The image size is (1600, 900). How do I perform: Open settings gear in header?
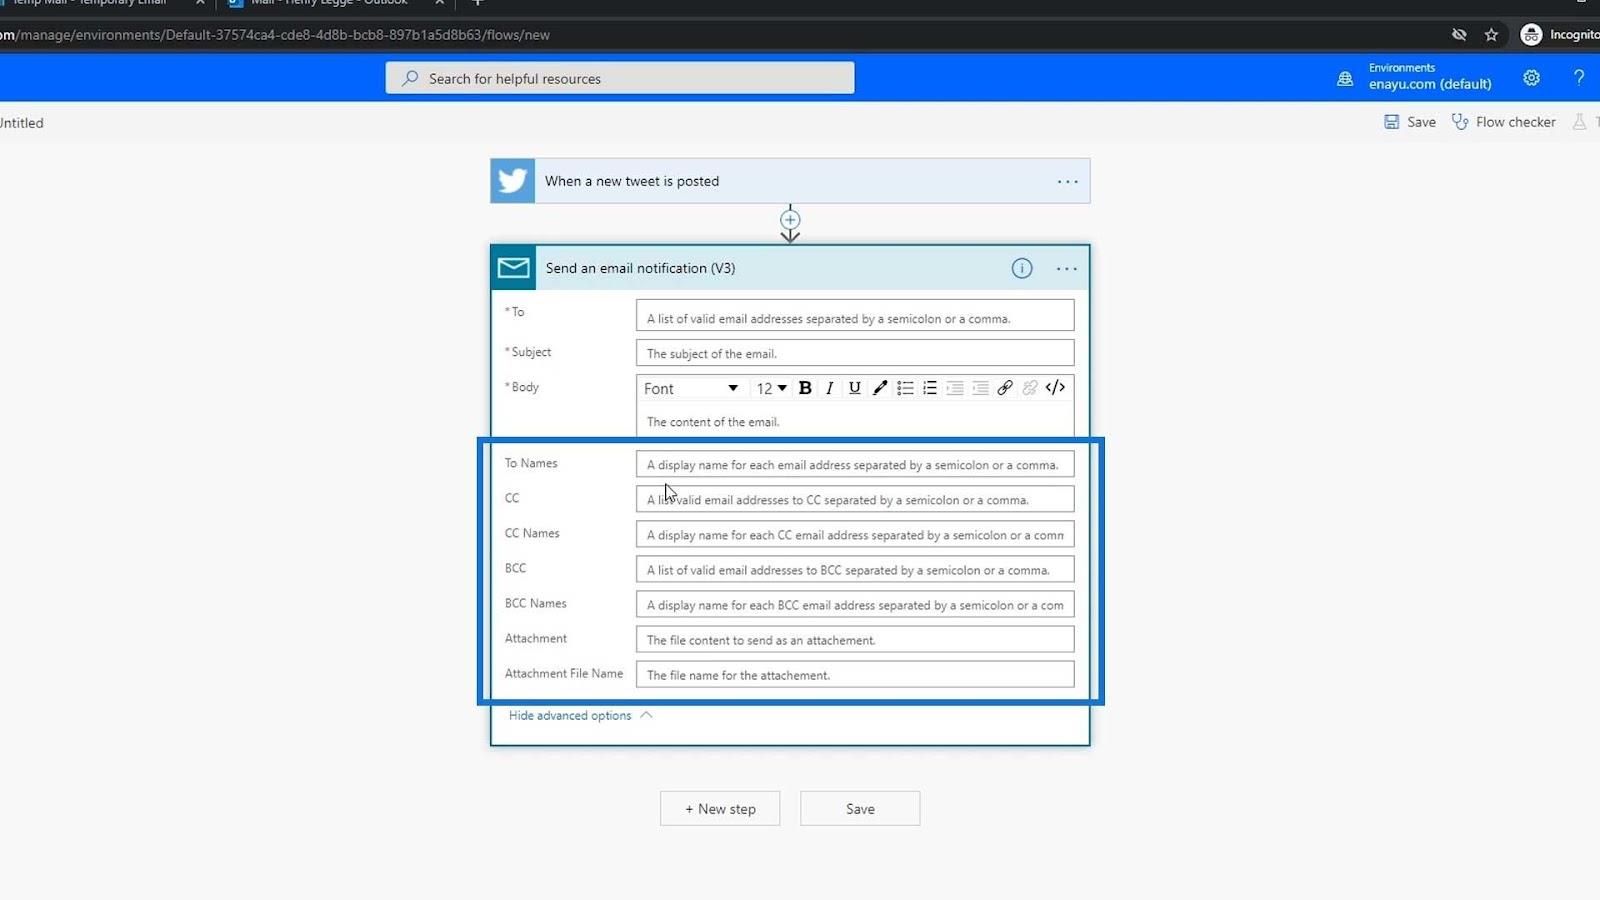pyautogui.click(x=1531, y=78)
